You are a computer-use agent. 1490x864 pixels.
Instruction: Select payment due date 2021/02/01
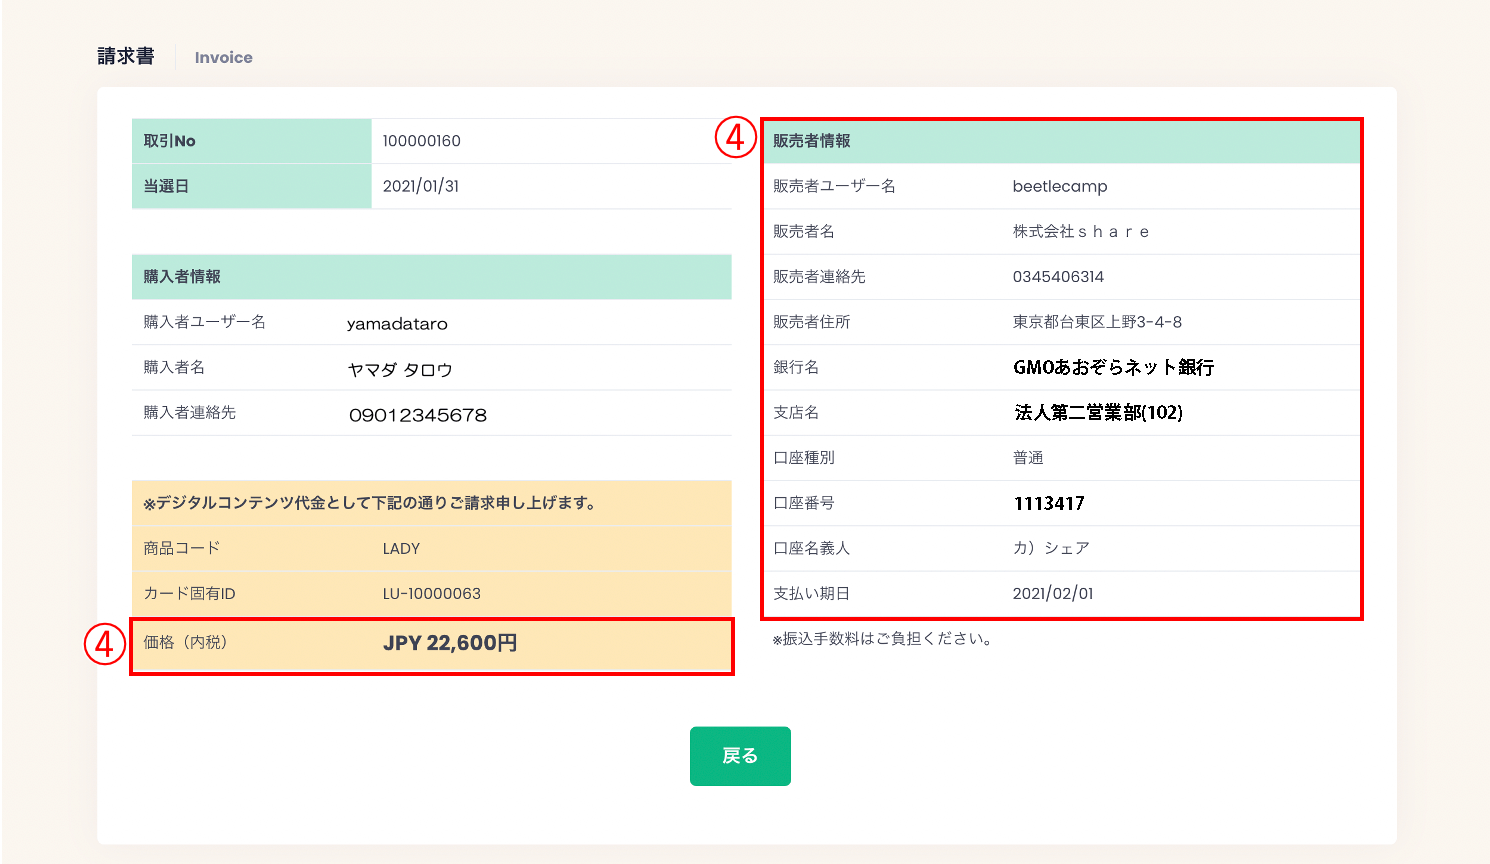click(x=1052, y=594)
